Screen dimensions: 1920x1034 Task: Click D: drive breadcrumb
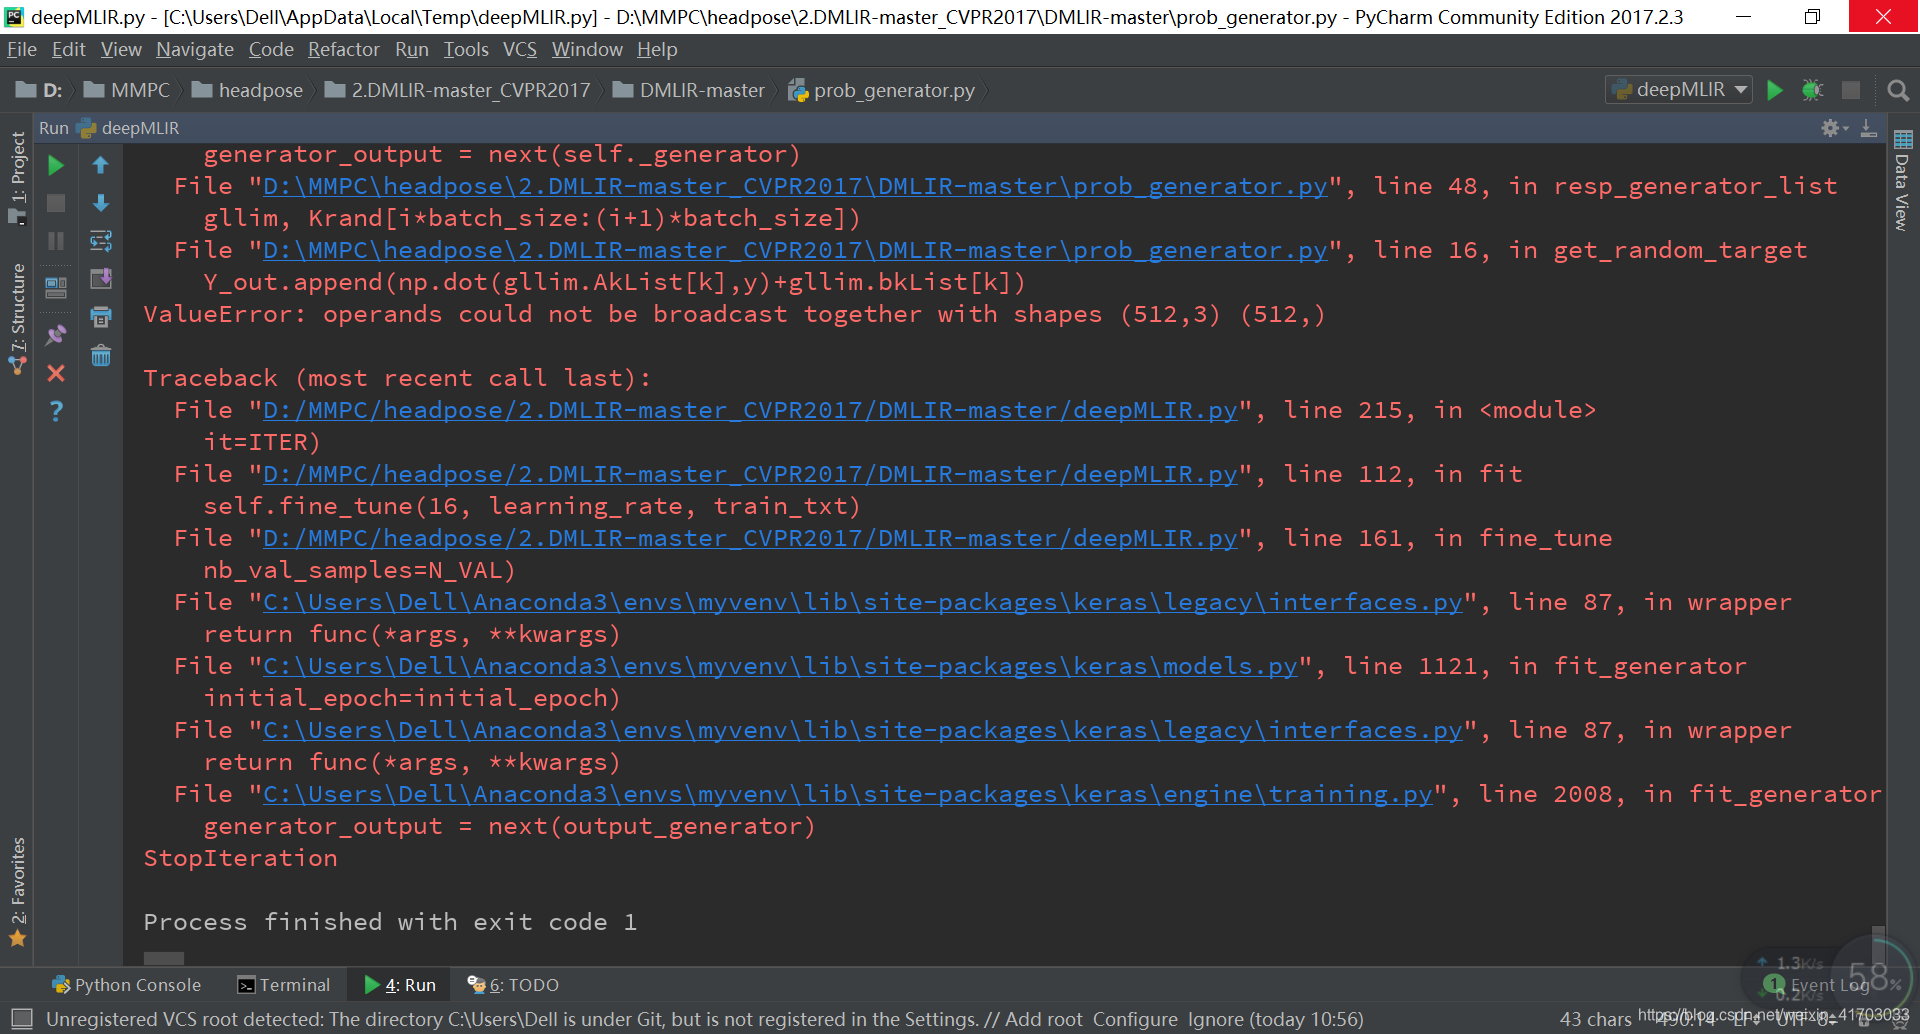click(39, 90)
